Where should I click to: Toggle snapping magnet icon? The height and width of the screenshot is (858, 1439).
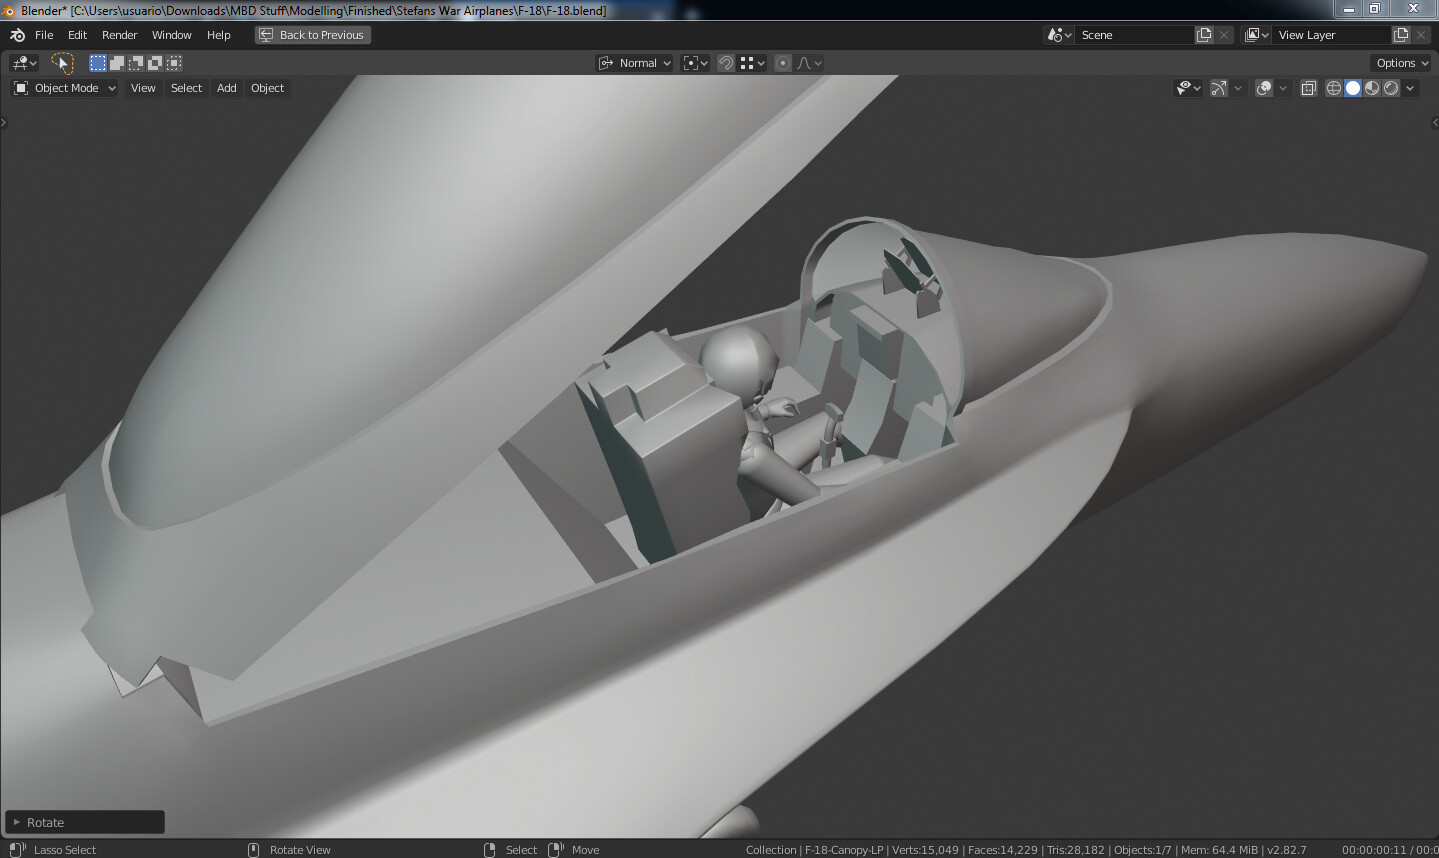[x=726, y=63]
